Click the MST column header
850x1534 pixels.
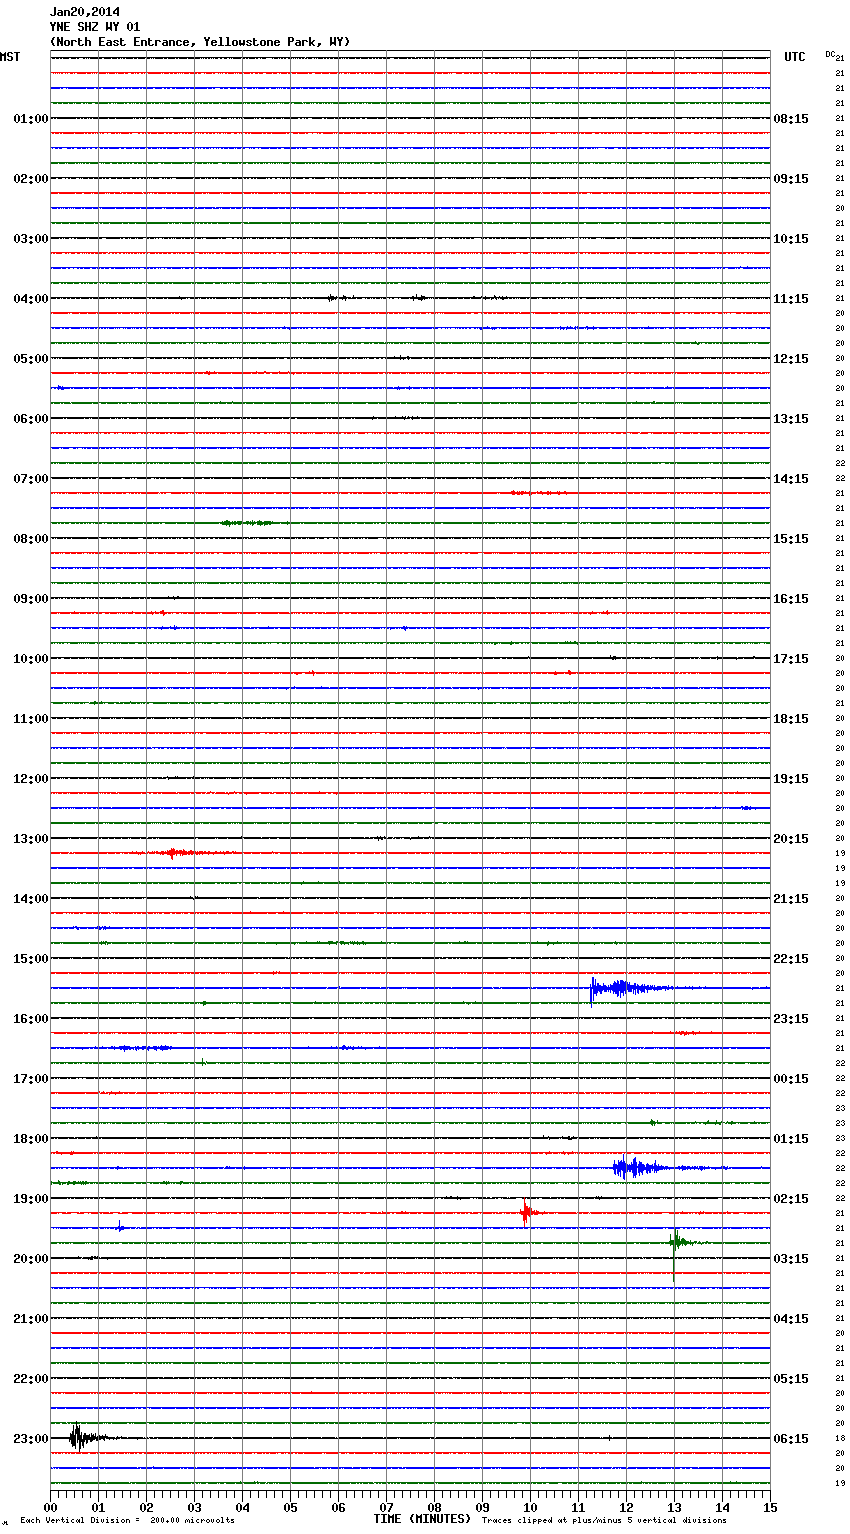coord(10,57)
